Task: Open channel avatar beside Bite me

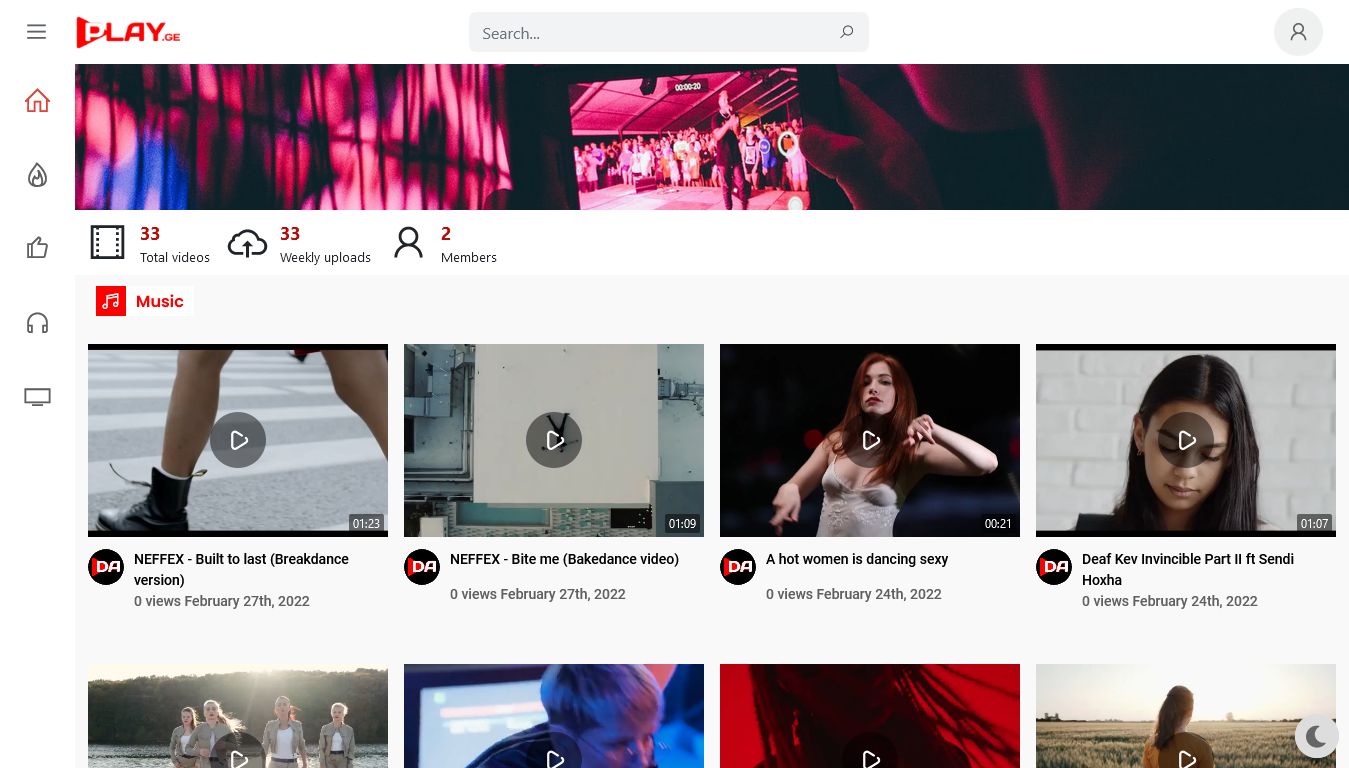Action: 422,567
